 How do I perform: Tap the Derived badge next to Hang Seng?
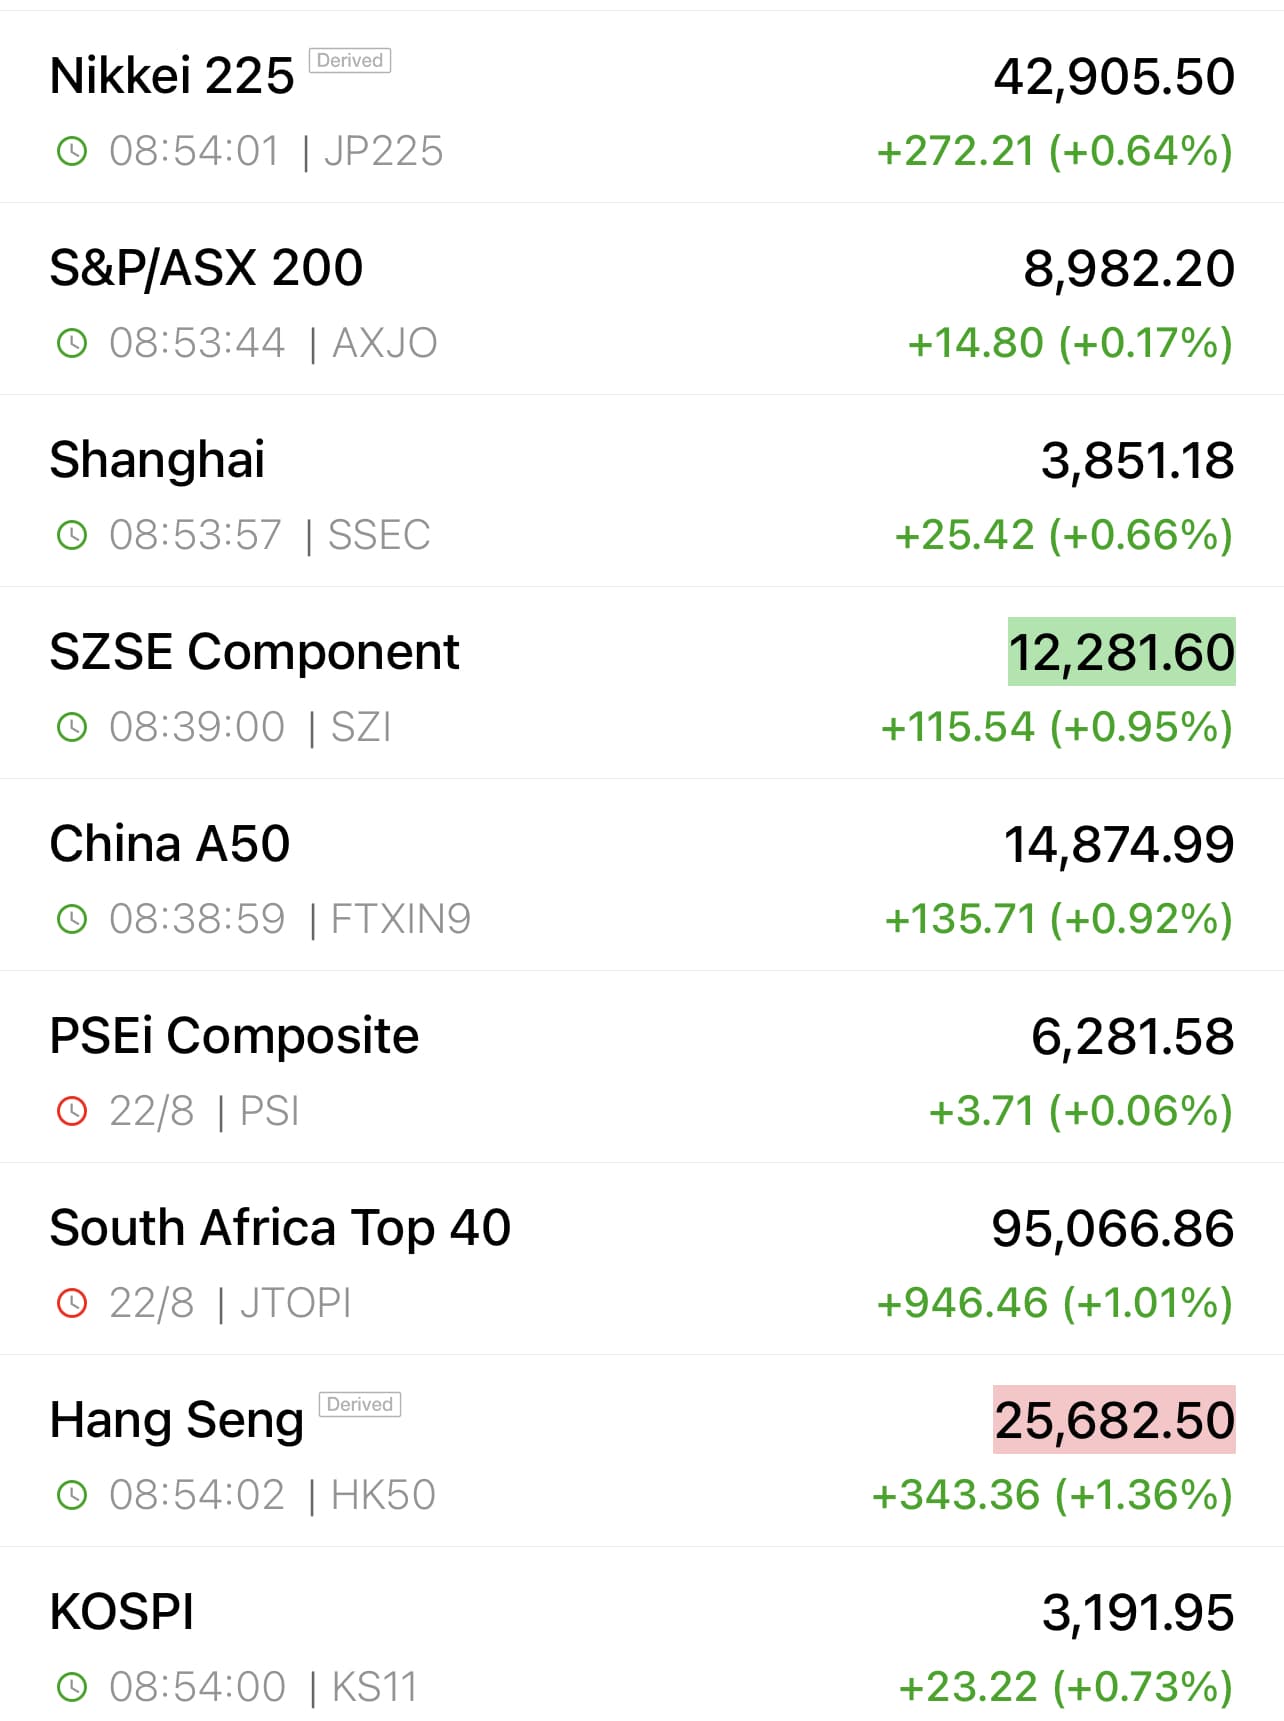(359, 1405)
